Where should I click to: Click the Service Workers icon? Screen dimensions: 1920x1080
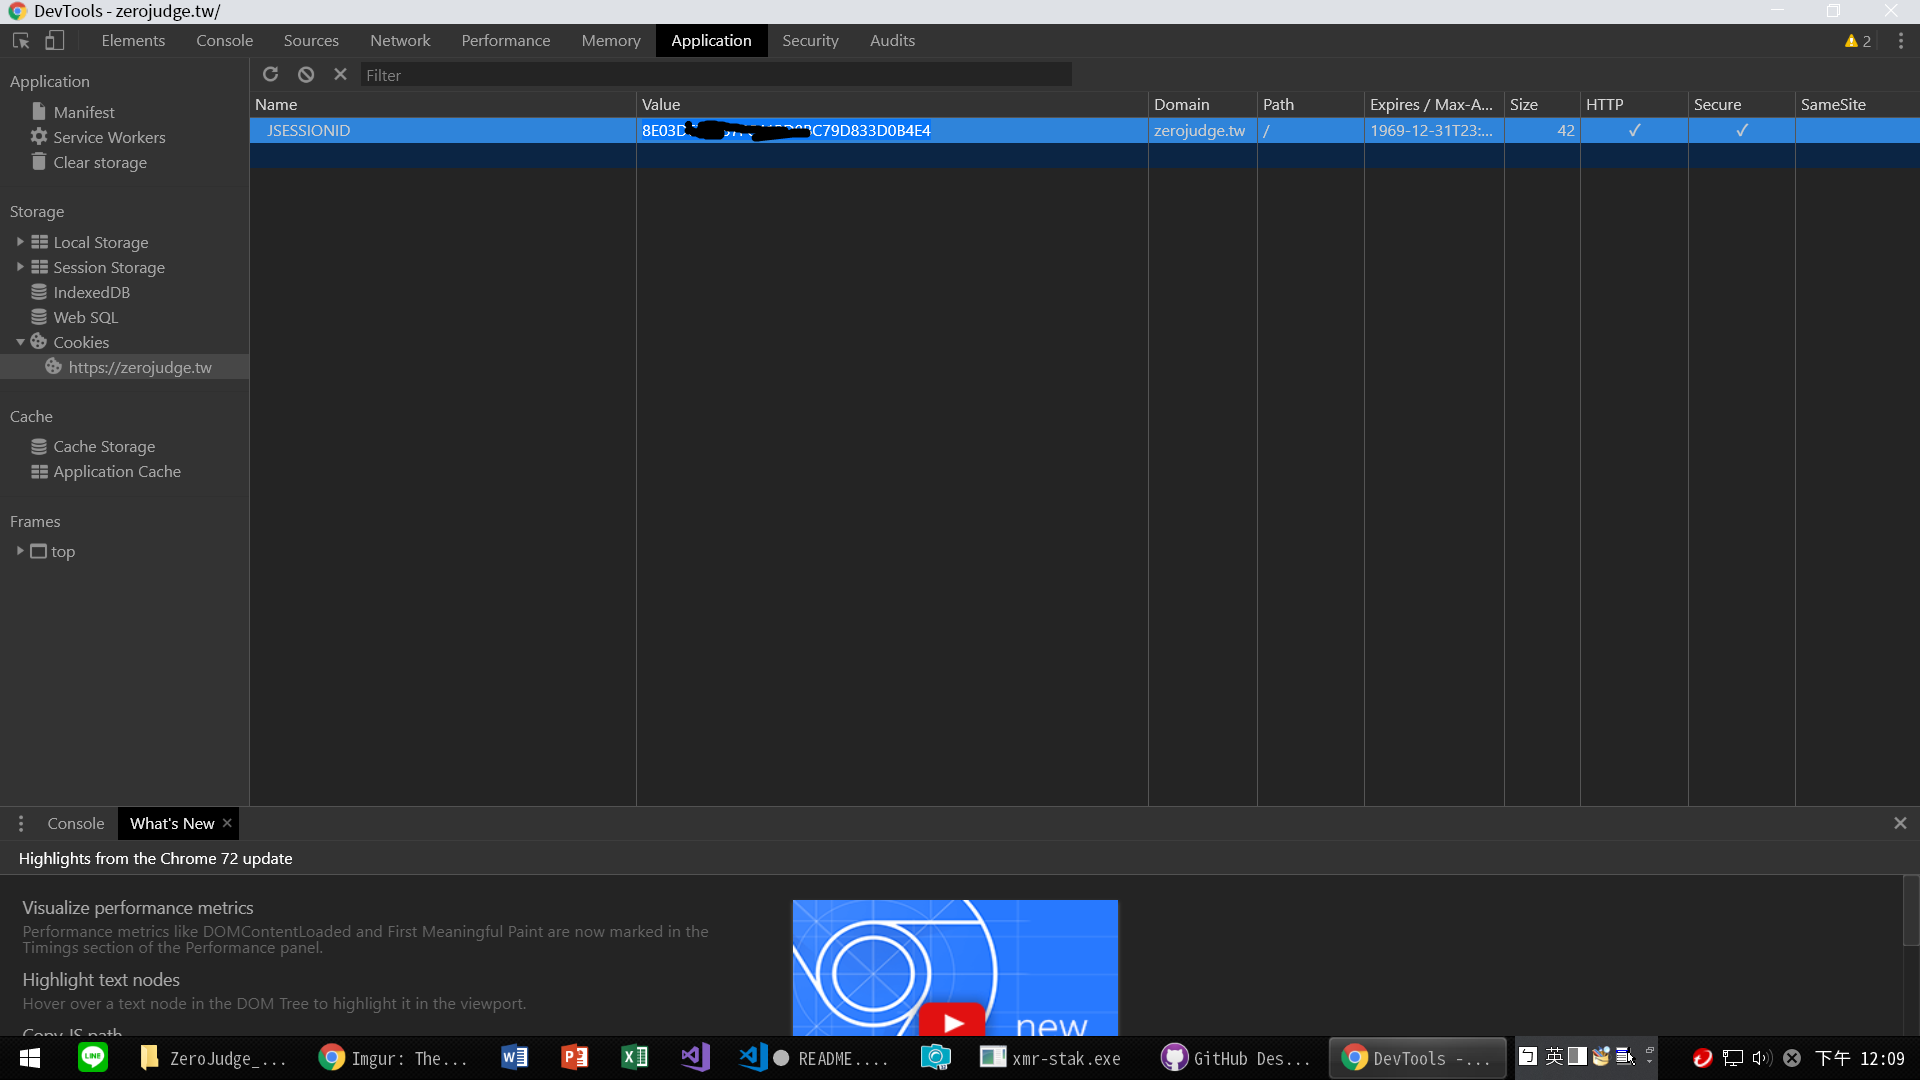point(40,136)
